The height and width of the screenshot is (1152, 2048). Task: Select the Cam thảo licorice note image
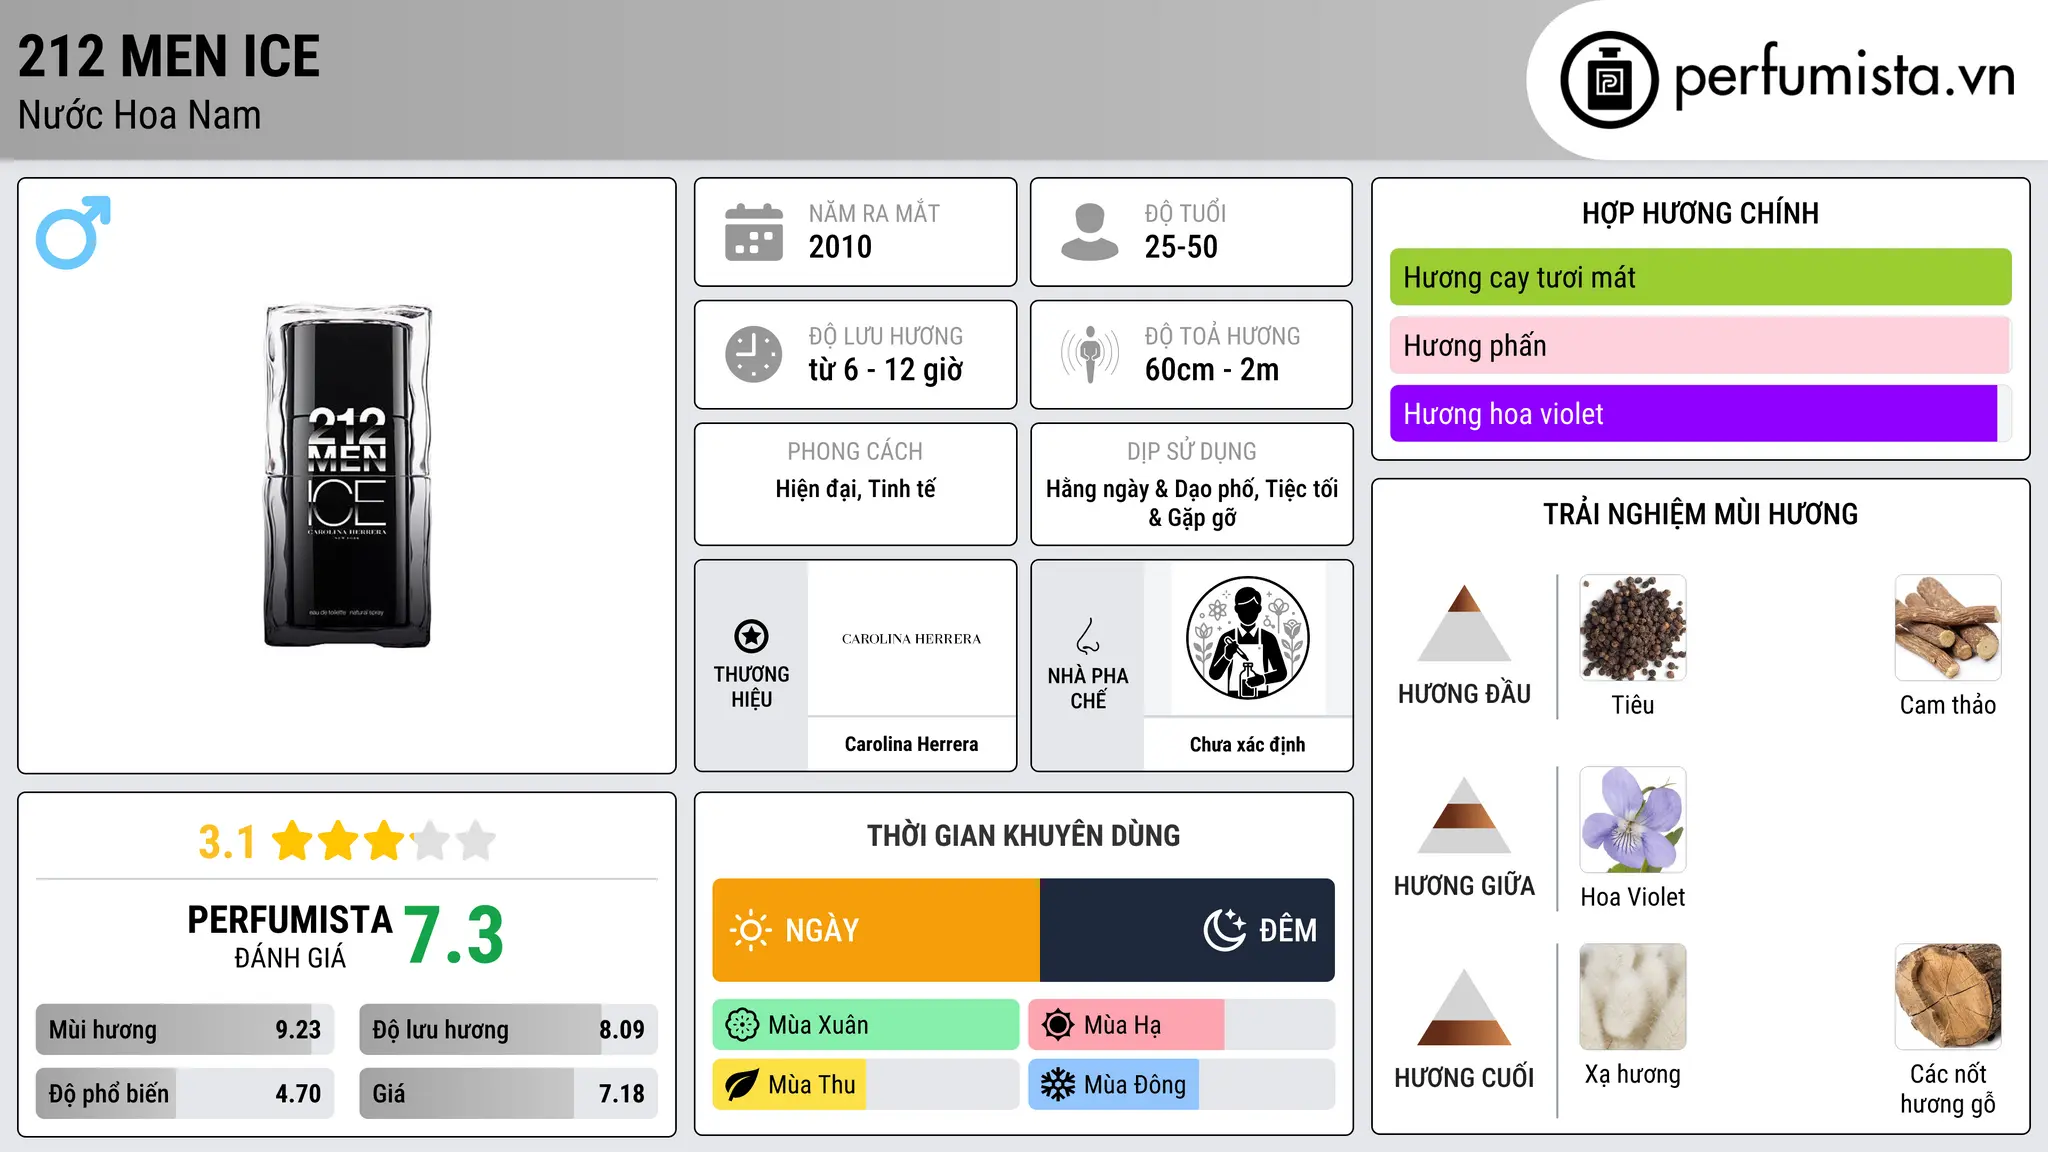point(1948,628)
